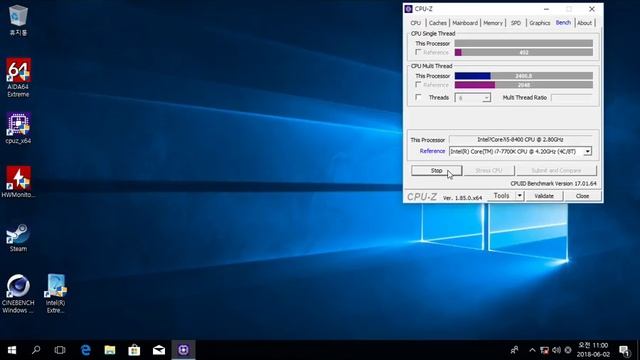Select the Bench tab
640x360 pixels.
563,22
